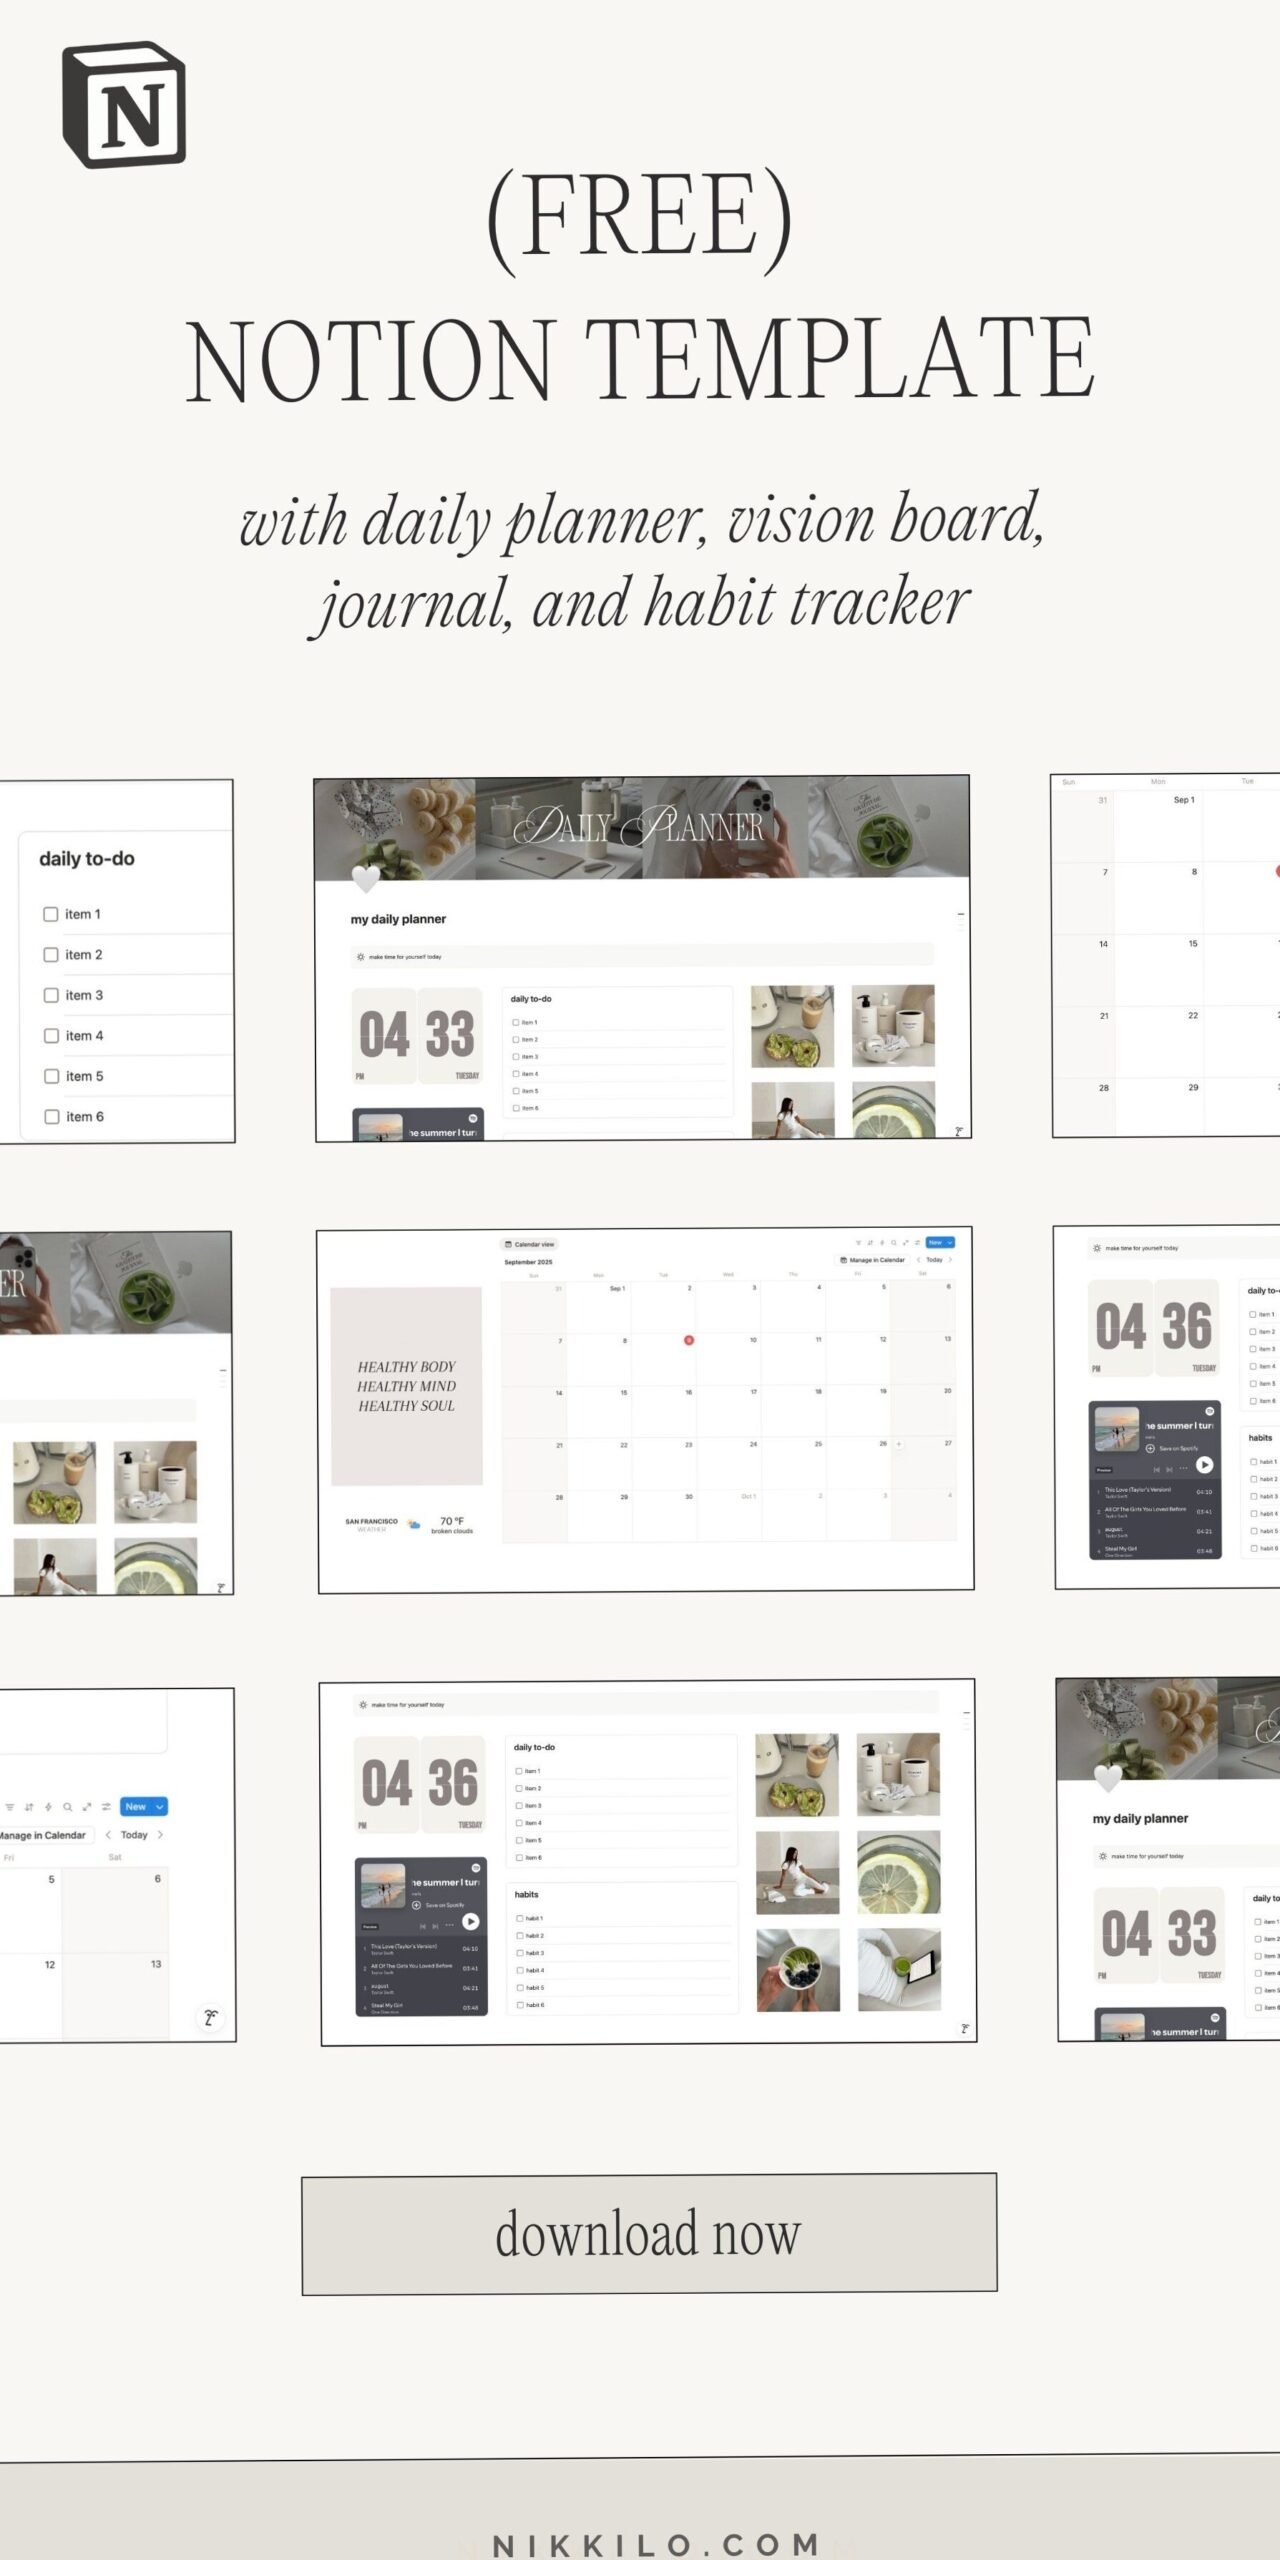The image size is (1280, 2560).
Task: Open the filter icon in bottom-left toolbar
Action: 10,1807
